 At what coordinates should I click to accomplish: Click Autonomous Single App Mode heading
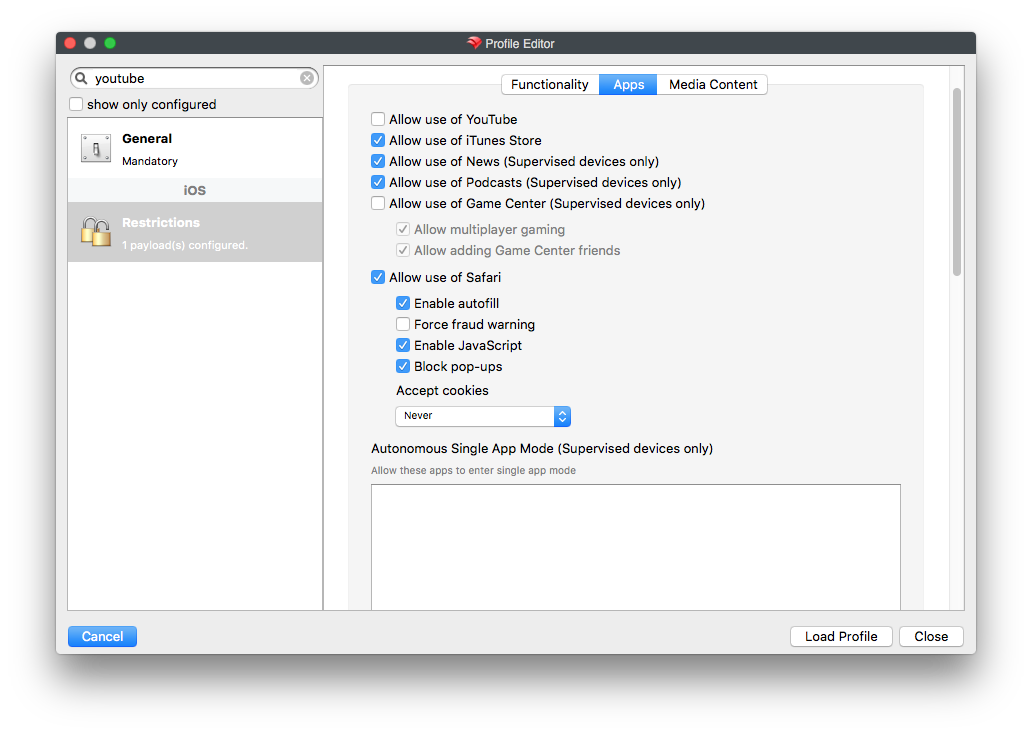tap(542, 449)
